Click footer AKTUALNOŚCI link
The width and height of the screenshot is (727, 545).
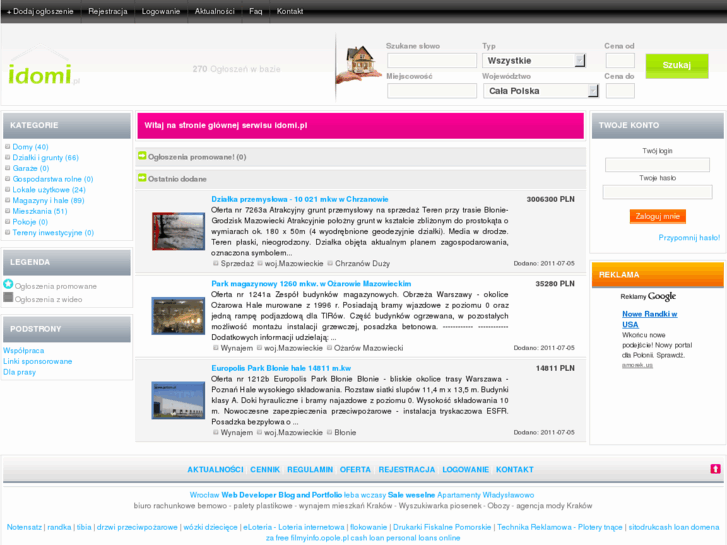(x=215, y=469)
